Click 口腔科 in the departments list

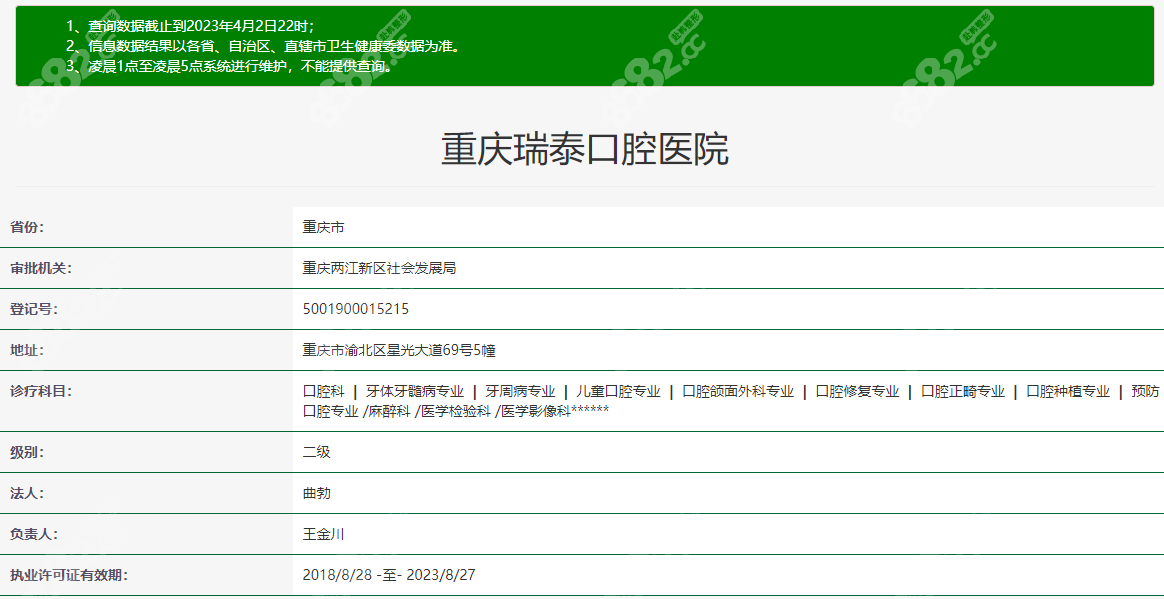pos(324,391)
